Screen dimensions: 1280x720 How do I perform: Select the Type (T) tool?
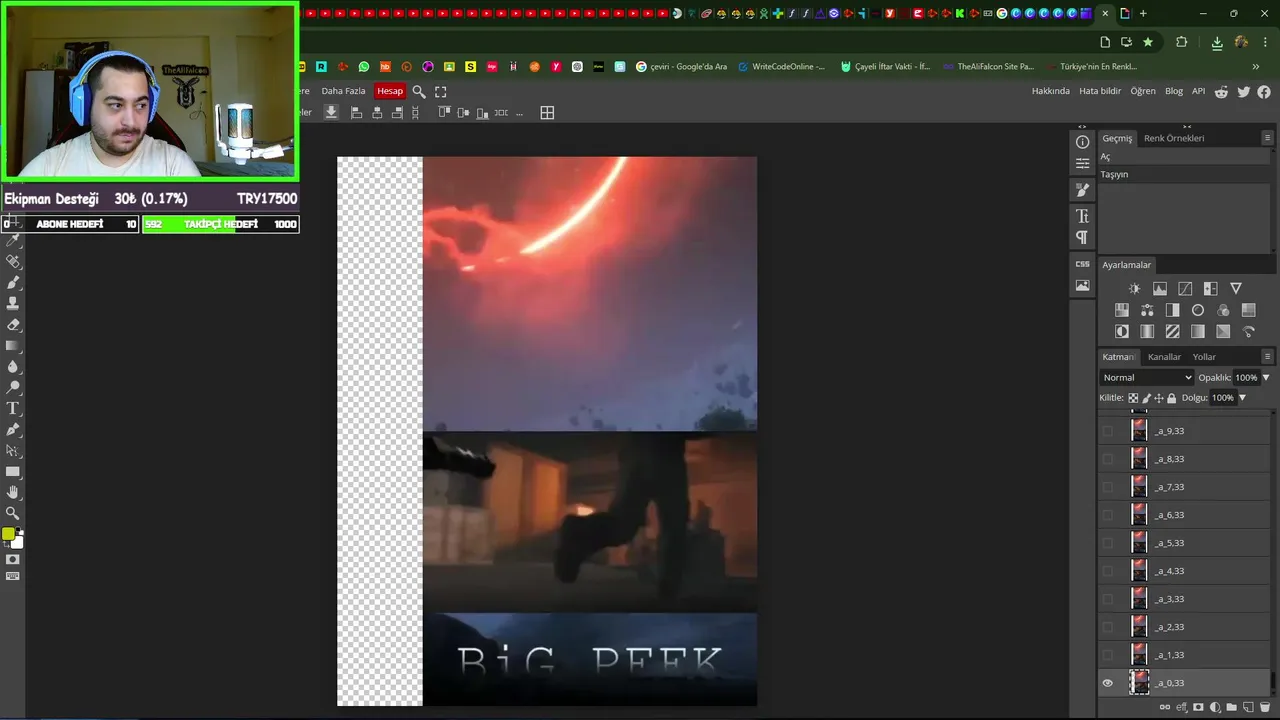[13, 408]
